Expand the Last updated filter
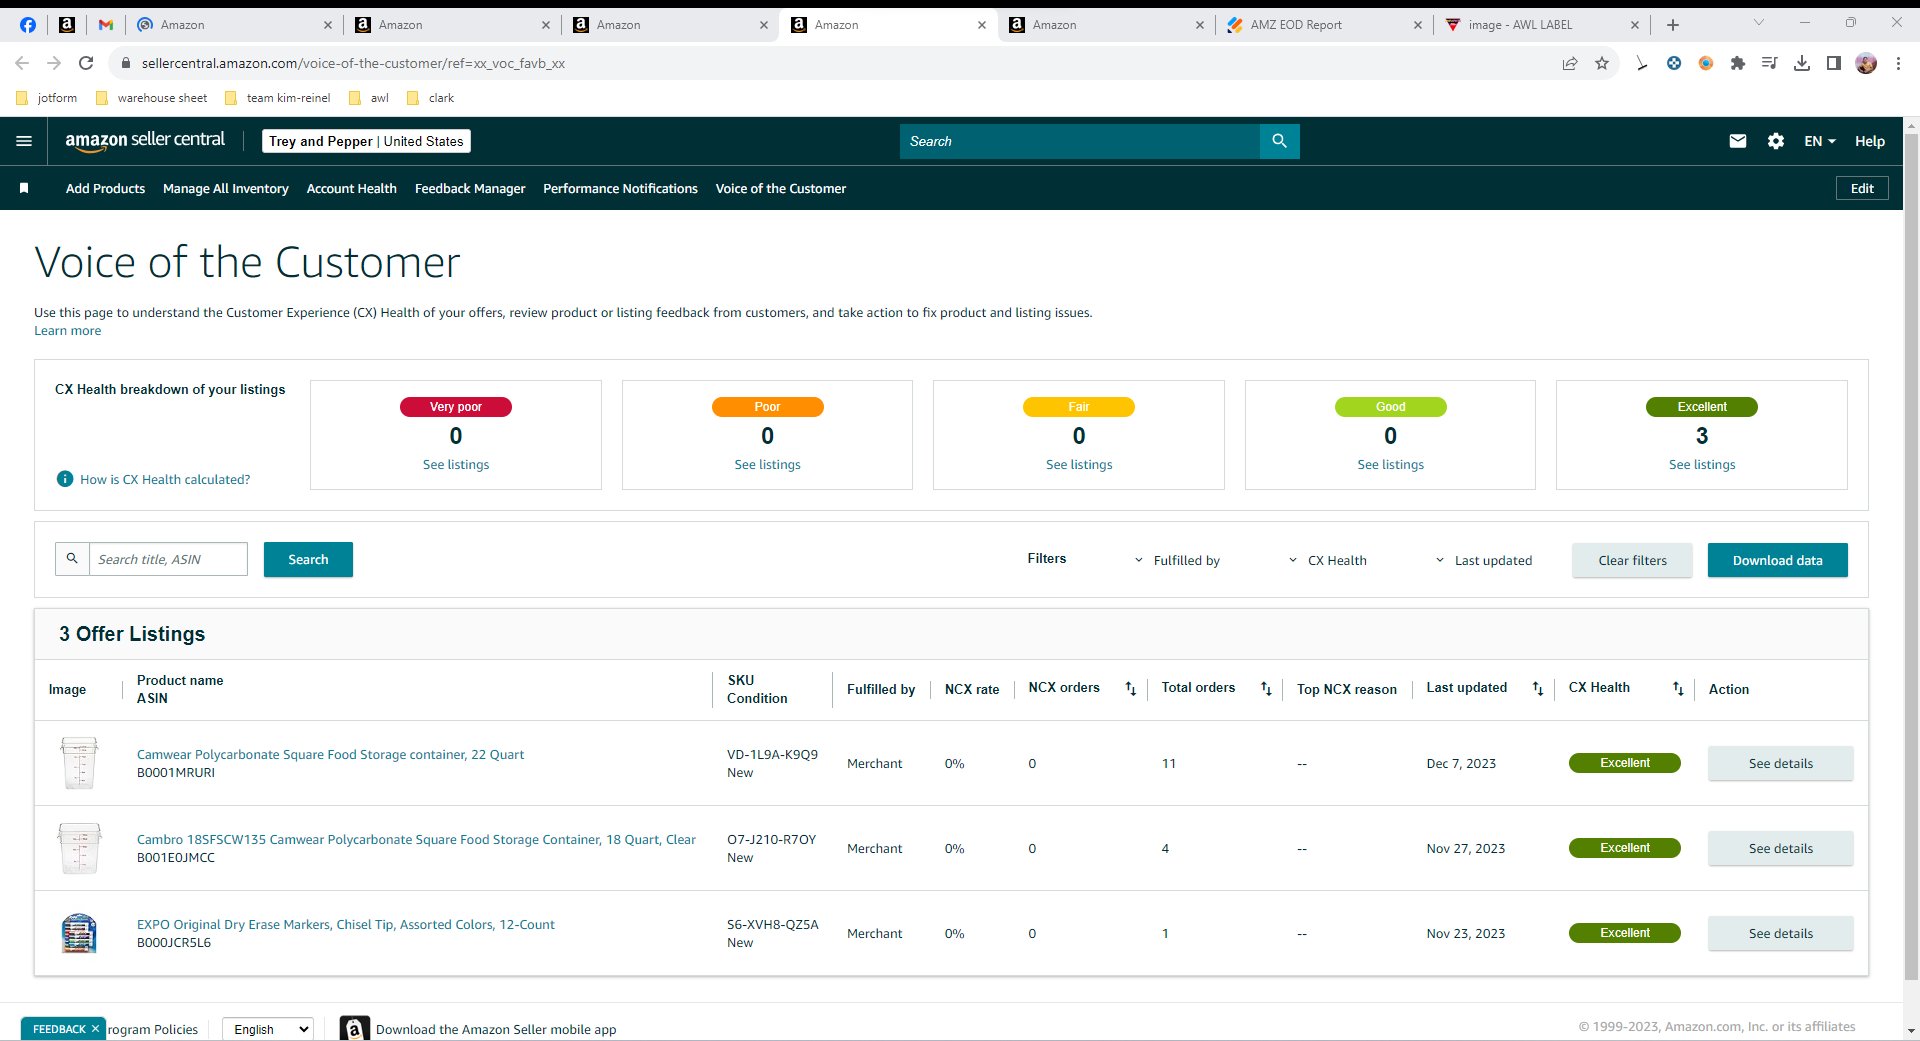 [1483, 560]
